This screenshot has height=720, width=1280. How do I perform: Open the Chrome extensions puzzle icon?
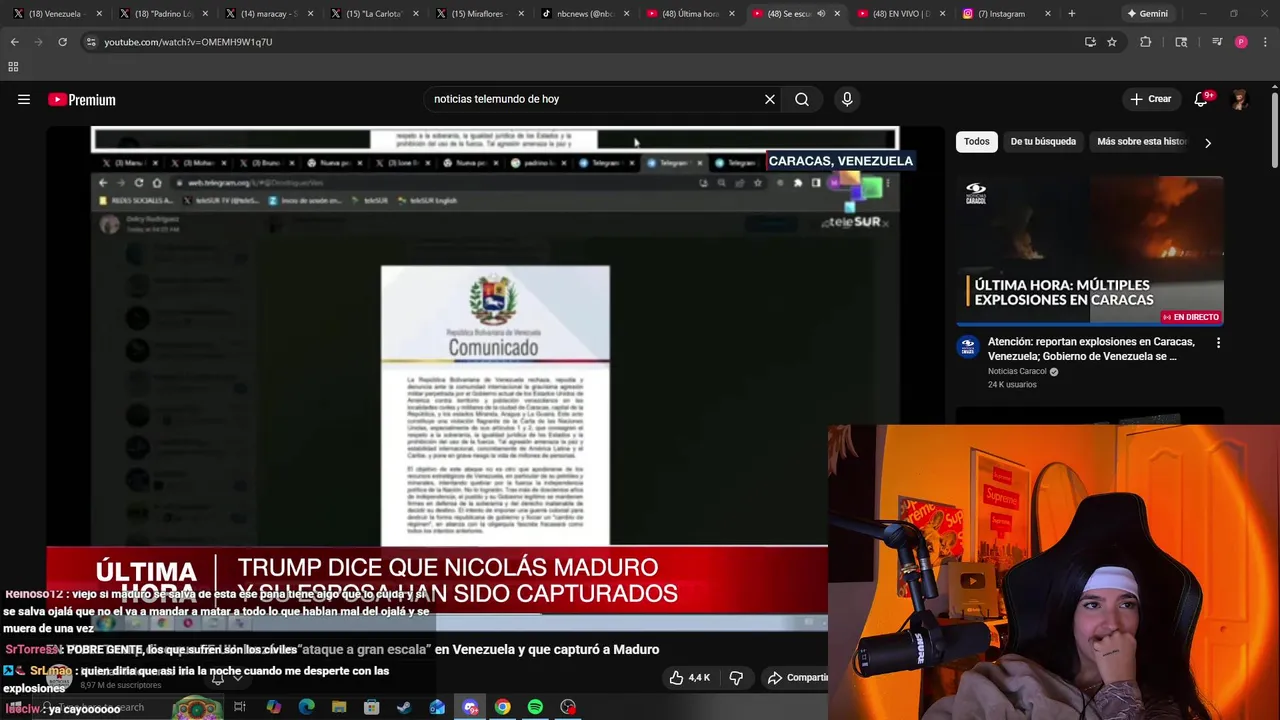[1146, 42]
